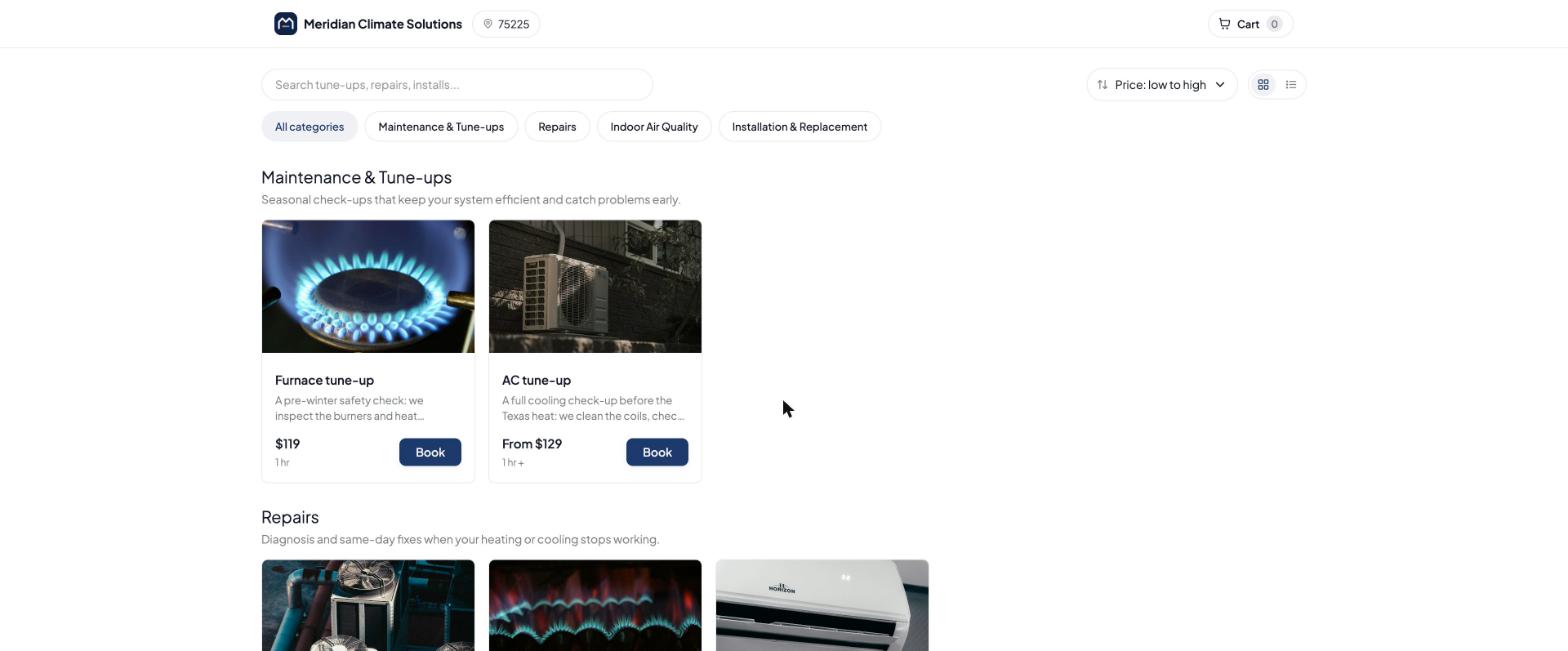The height and width of the screenshot is (651, 1568).
Task: Click the location pin icon beside 75225
Action: (x=488, y=24)
